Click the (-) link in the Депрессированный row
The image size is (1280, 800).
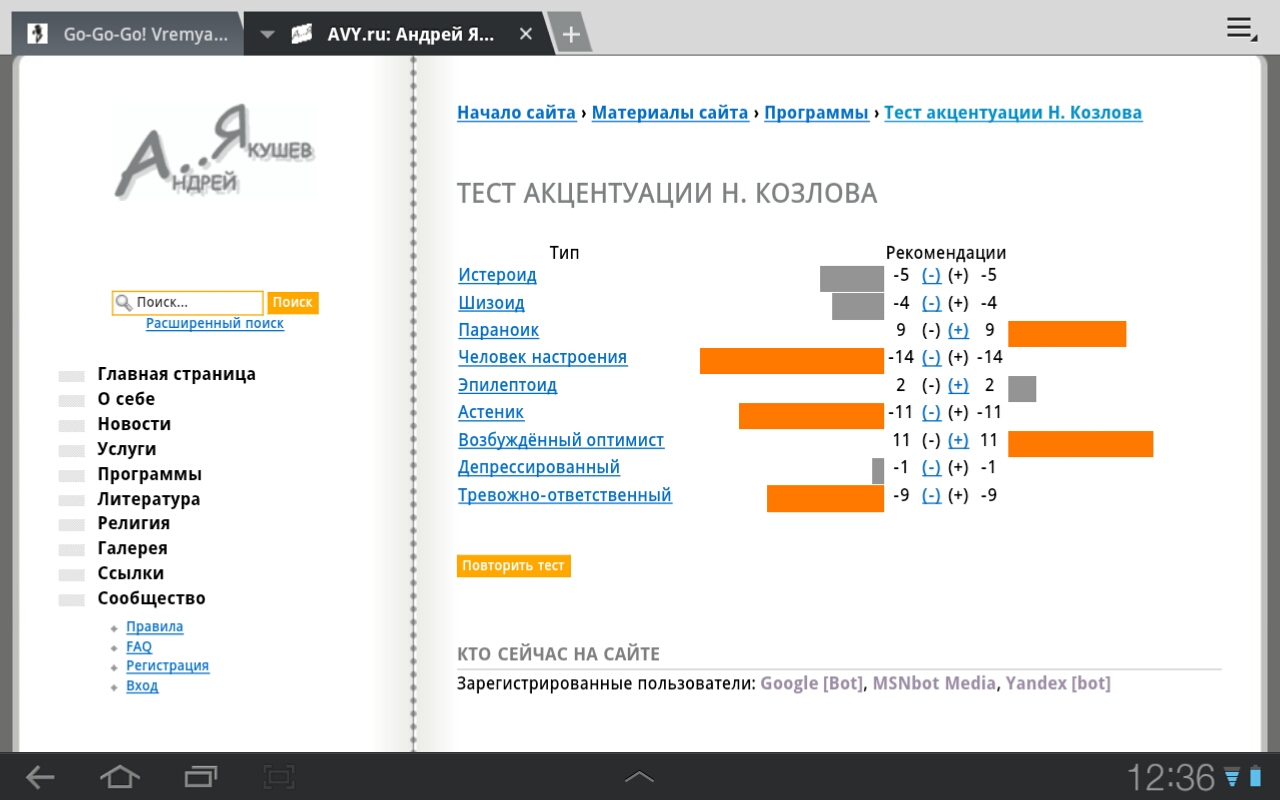(931, 467)
